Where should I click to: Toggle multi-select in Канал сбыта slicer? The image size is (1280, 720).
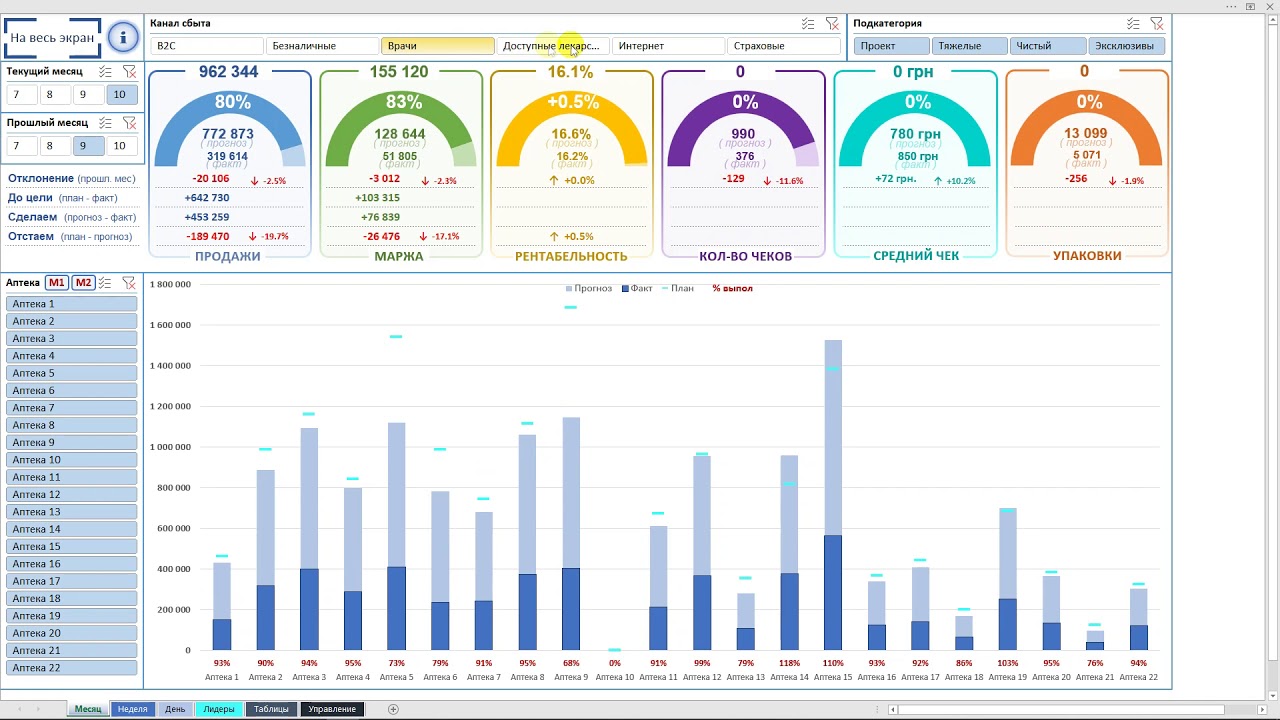[x=808, y=24]
